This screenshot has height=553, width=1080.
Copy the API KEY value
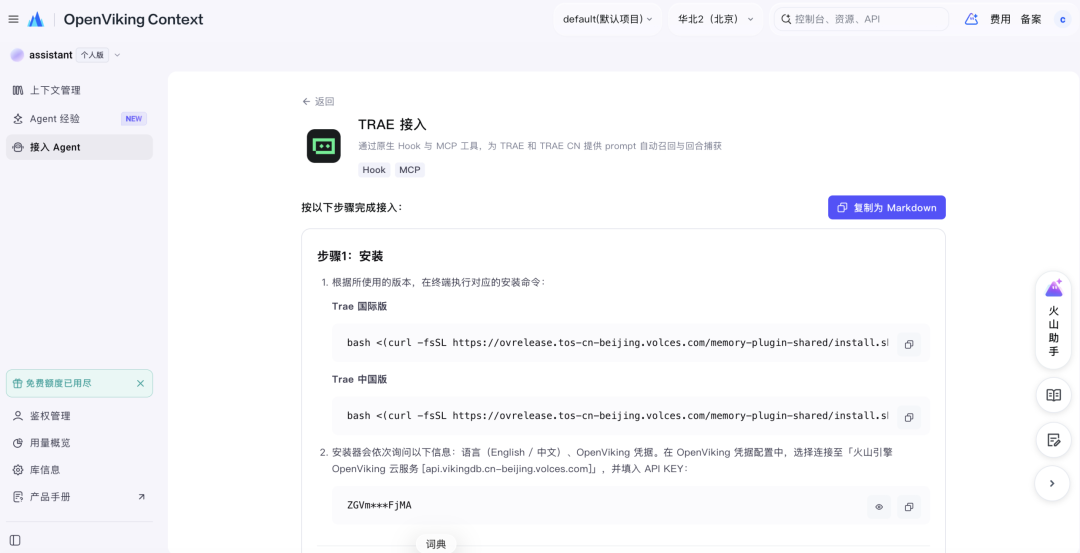pyautogui.click(x=908, y=507)
